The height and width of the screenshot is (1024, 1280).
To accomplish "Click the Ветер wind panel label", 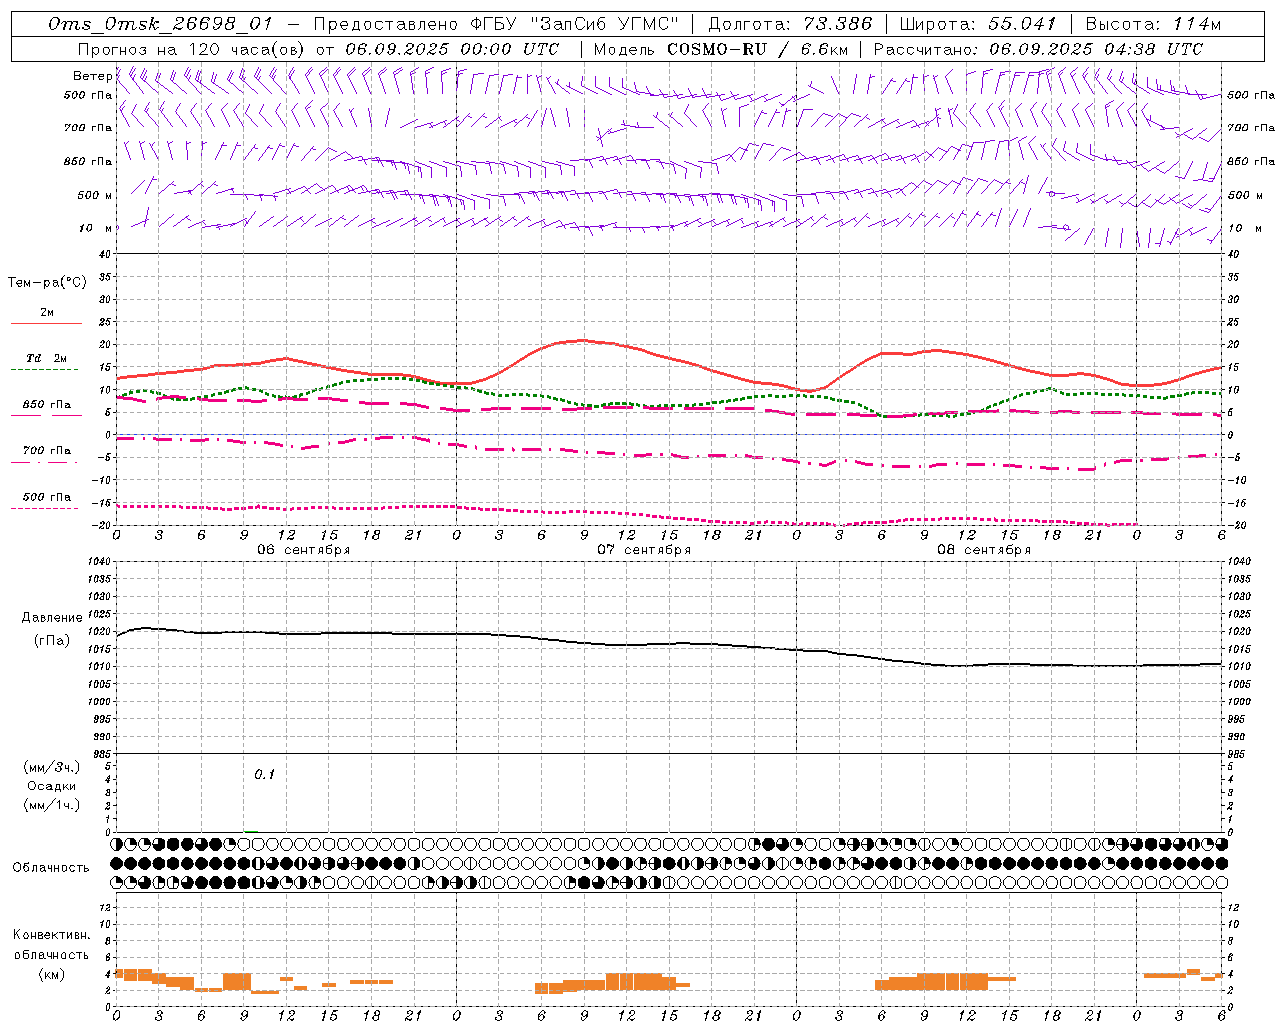I will (x=93, y=76).
